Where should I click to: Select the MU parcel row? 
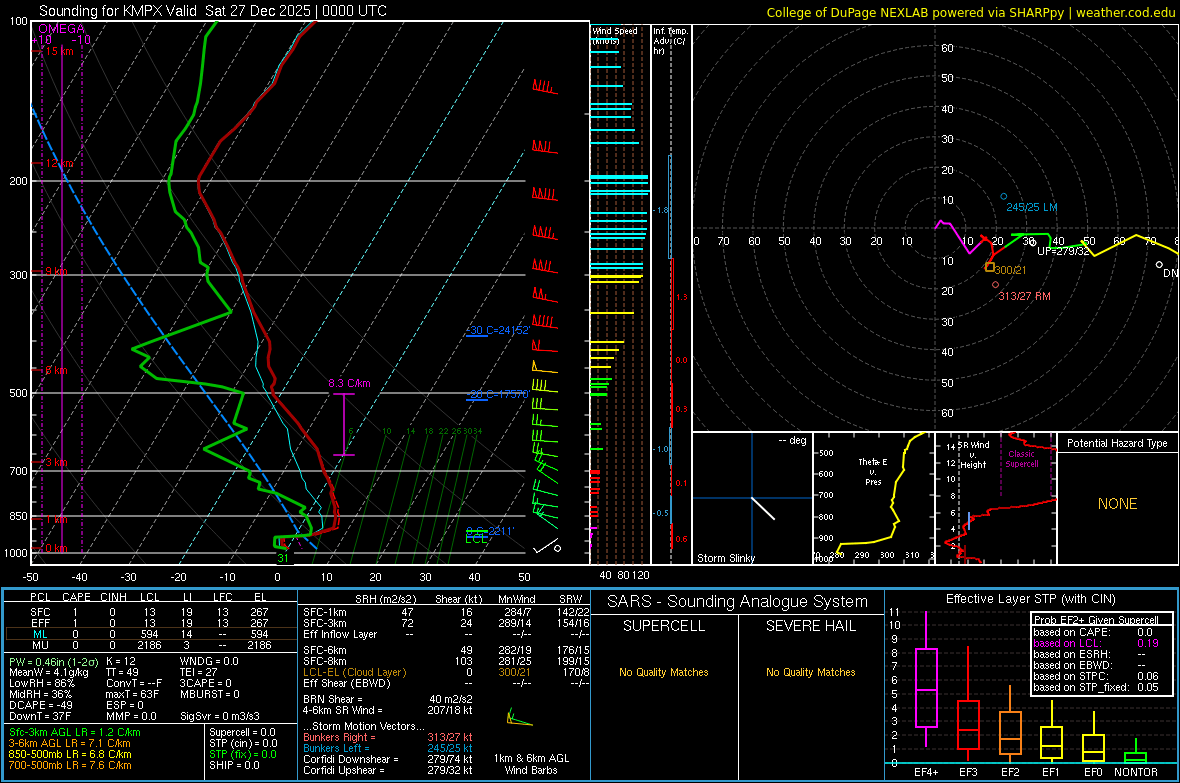tap(149, 645)
